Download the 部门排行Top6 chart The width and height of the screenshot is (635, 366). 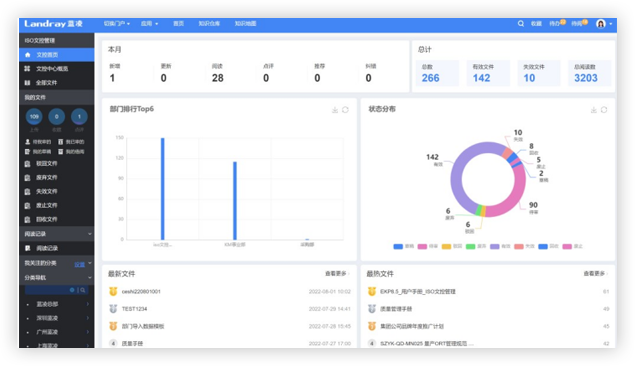click(x=335, y=110)
